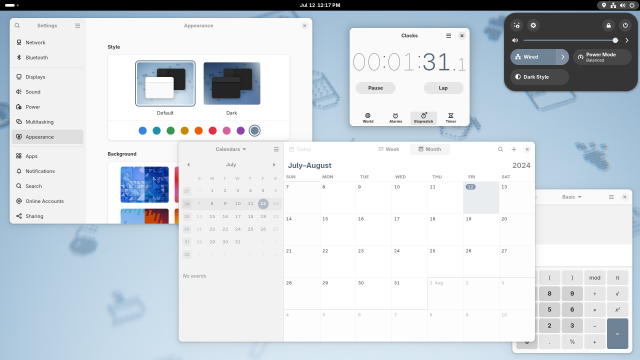This screenshot has height=360, width=640.
Task: Pause the stopwatch in Clocks
Action: pos(376,88)
